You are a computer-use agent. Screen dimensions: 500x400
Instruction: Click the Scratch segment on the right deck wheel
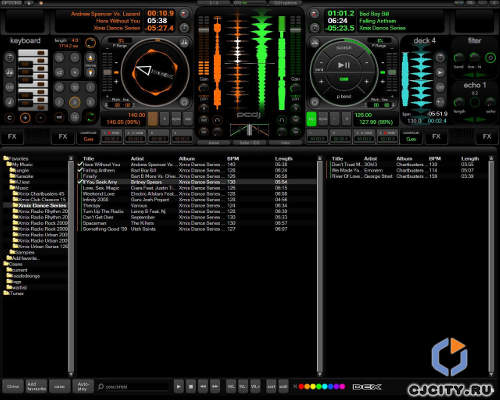tap(344, 49)
